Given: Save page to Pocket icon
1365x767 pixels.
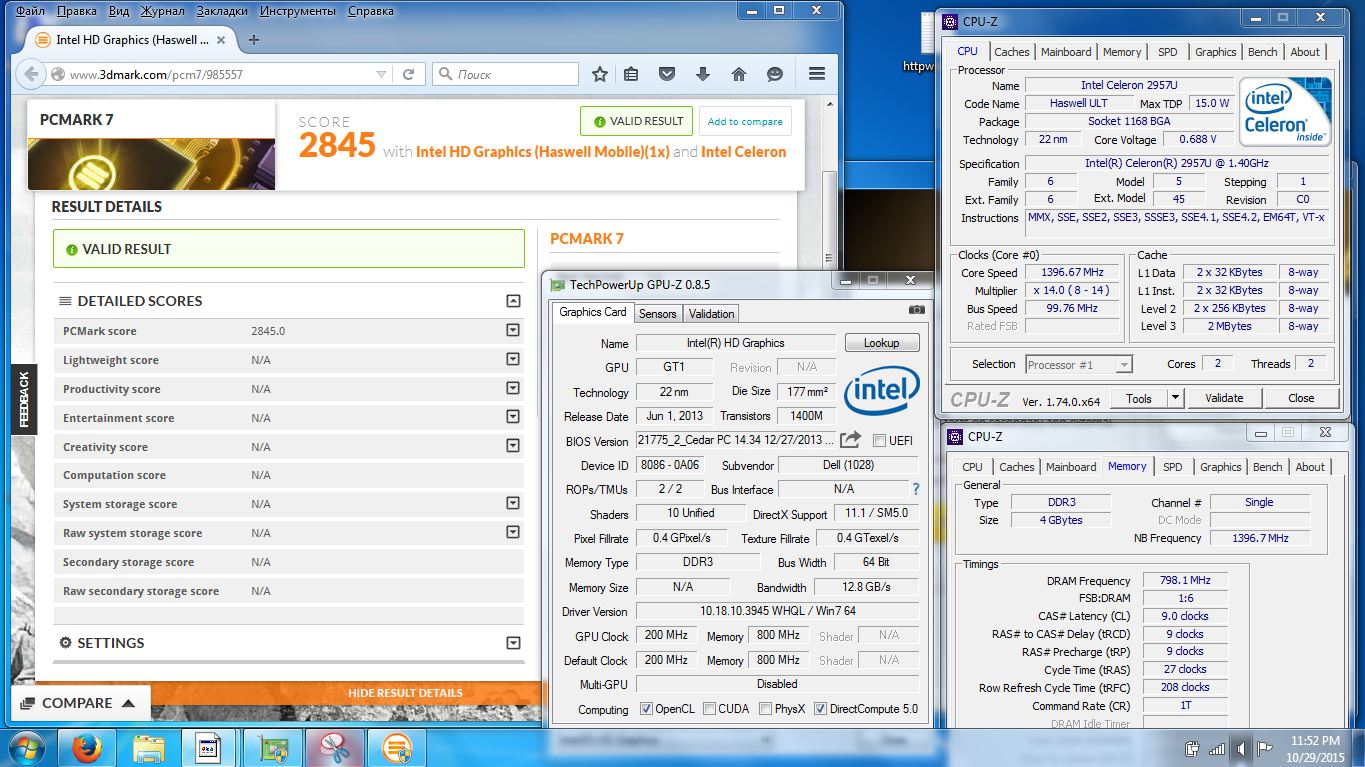Looking at the screenshot, I should click(667, 74).
